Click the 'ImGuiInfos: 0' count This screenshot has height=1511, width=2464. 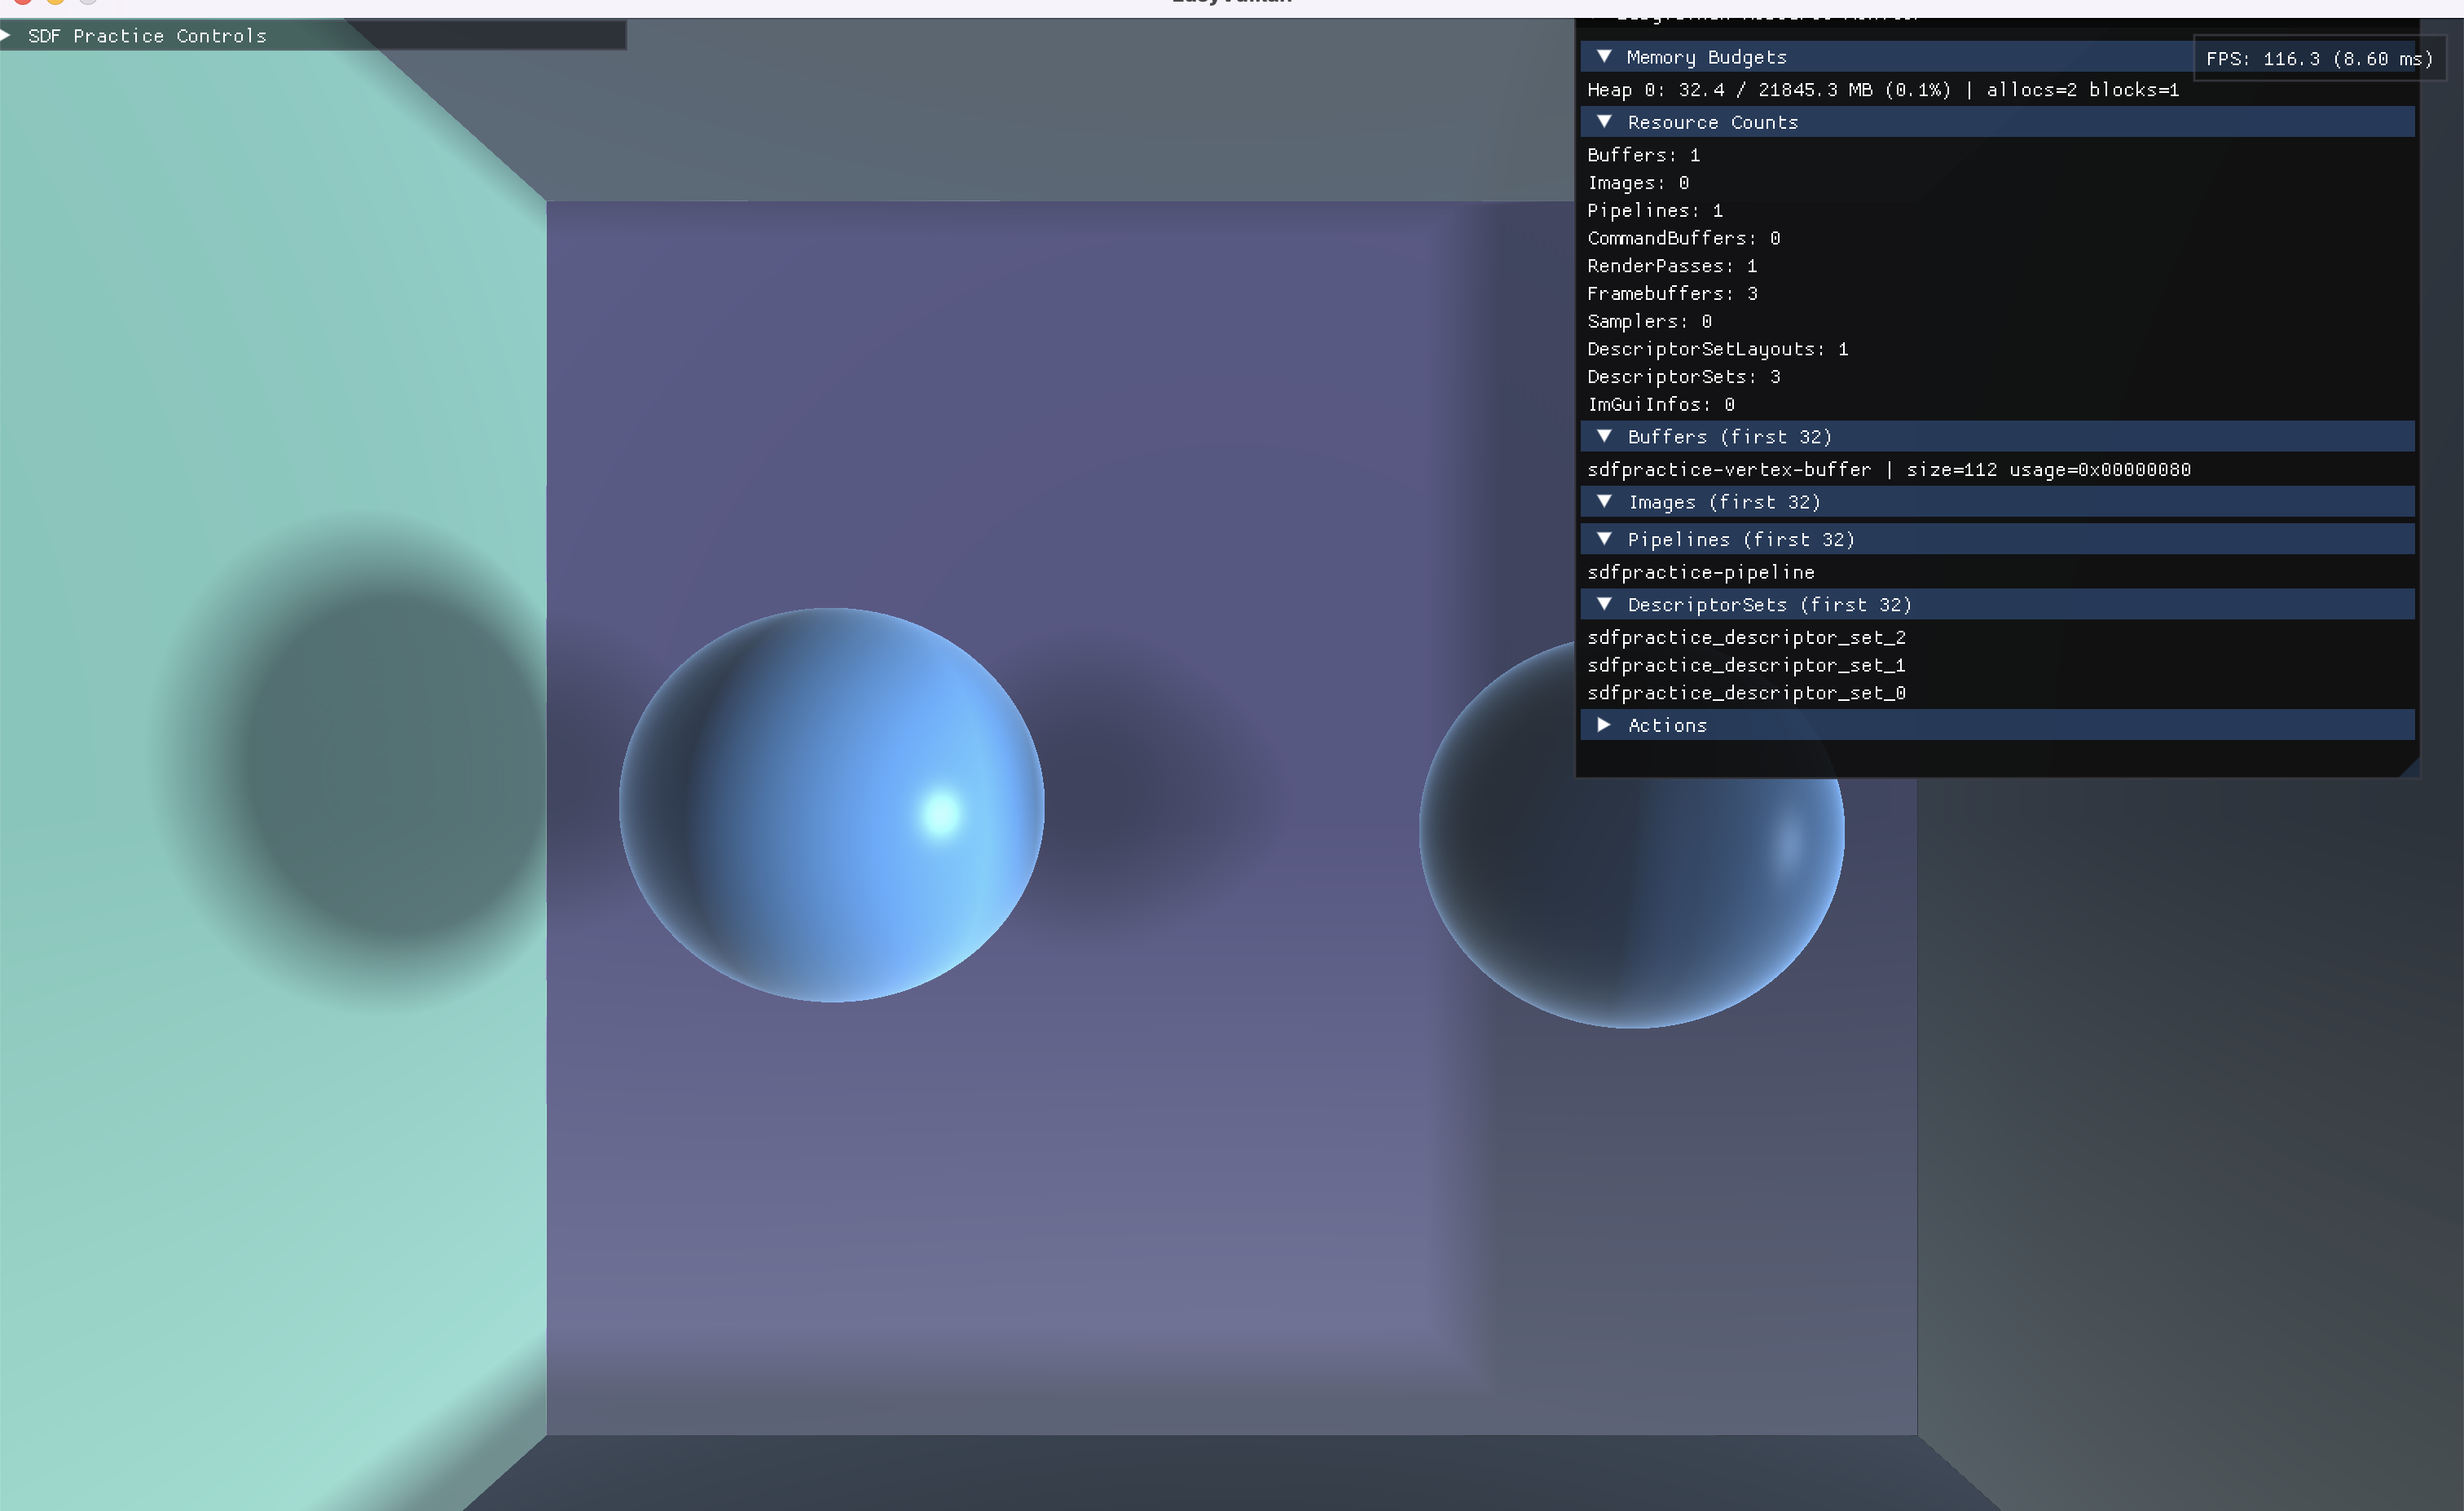[1660, 405]
